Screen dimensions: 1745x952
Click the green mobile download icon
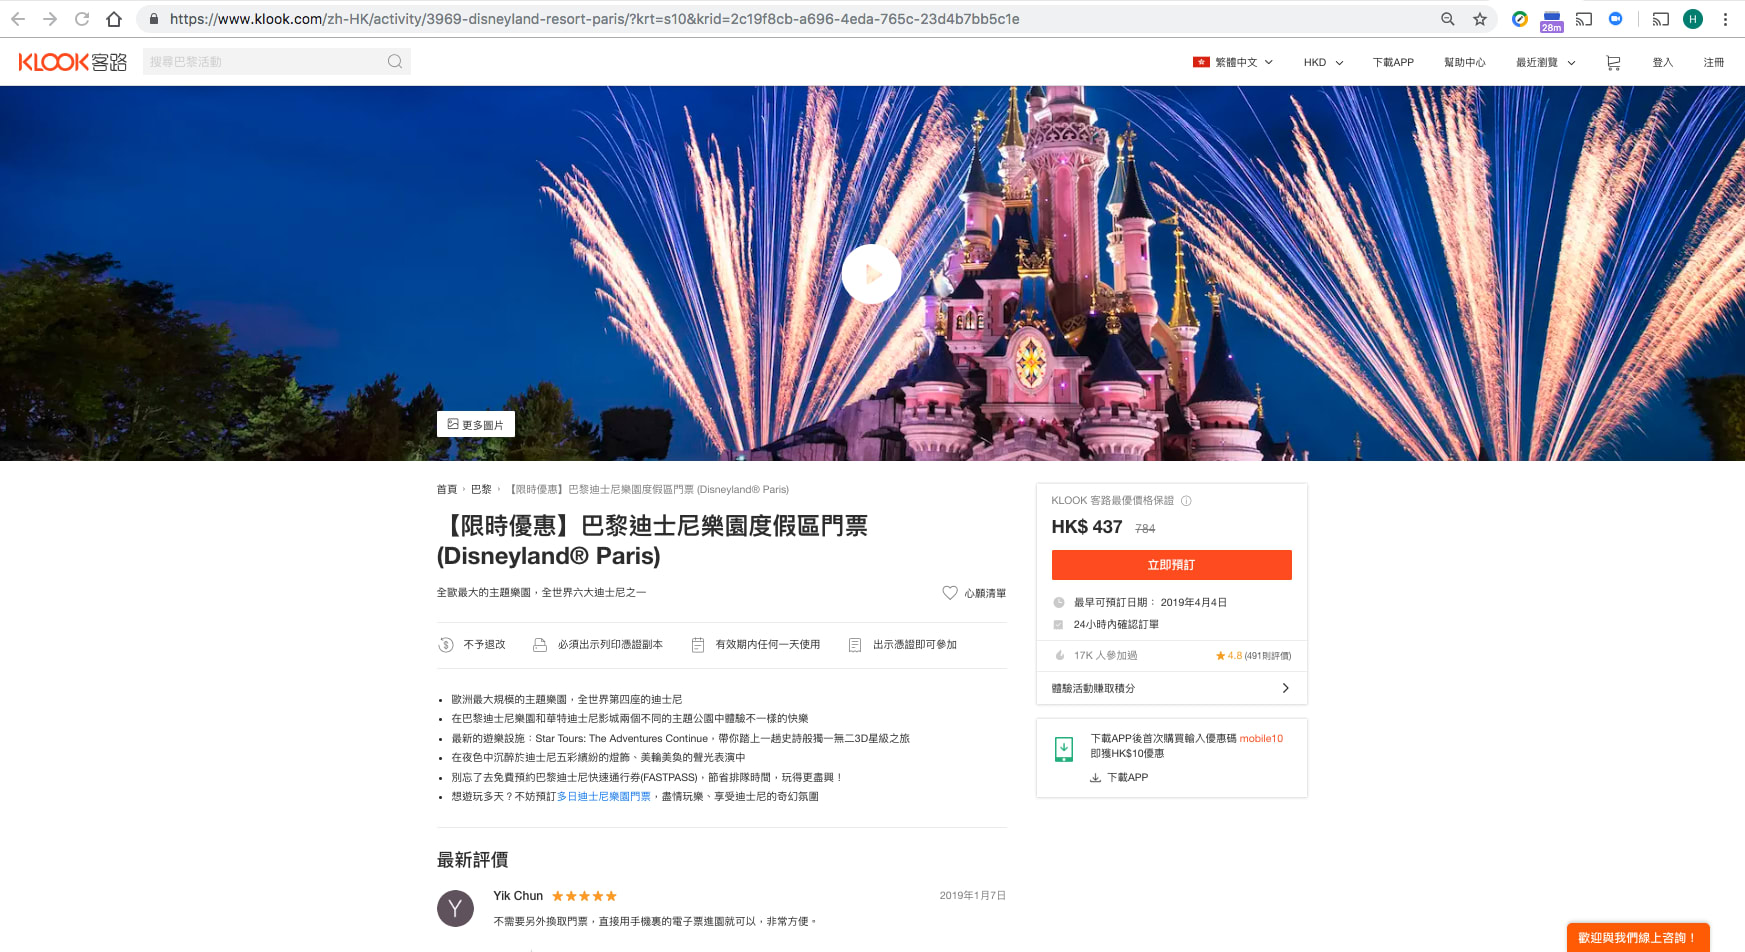tap(1064, 749)
